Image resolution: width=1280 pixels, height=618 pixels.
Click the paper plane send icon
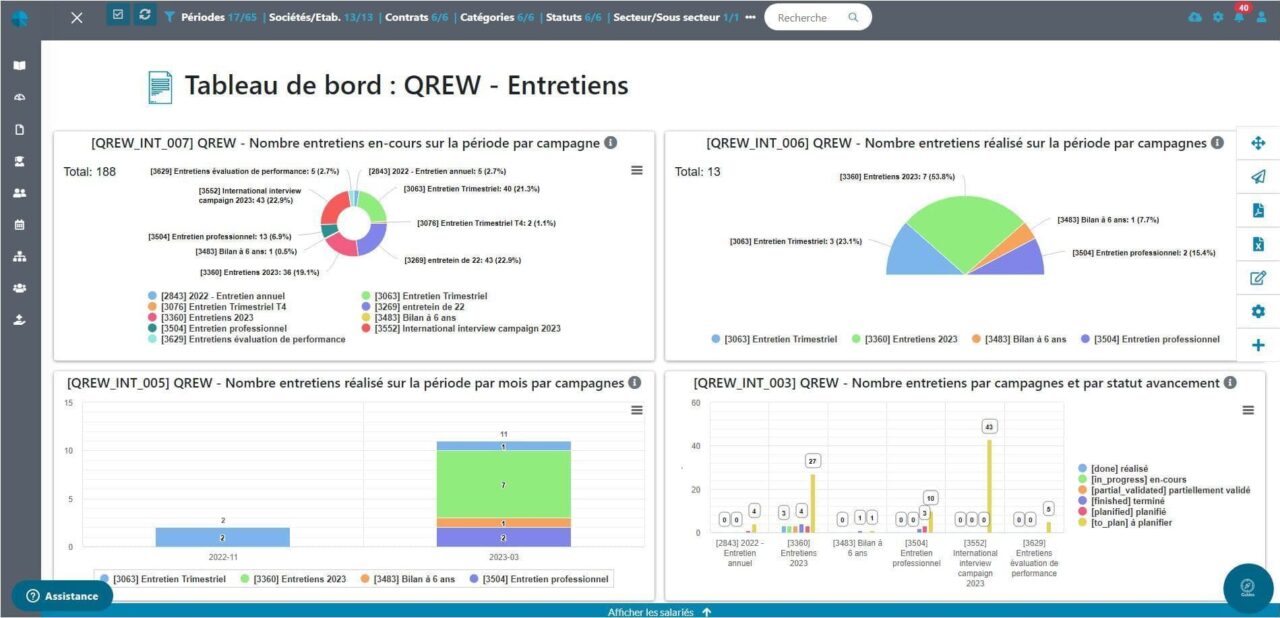[1258, 177]
